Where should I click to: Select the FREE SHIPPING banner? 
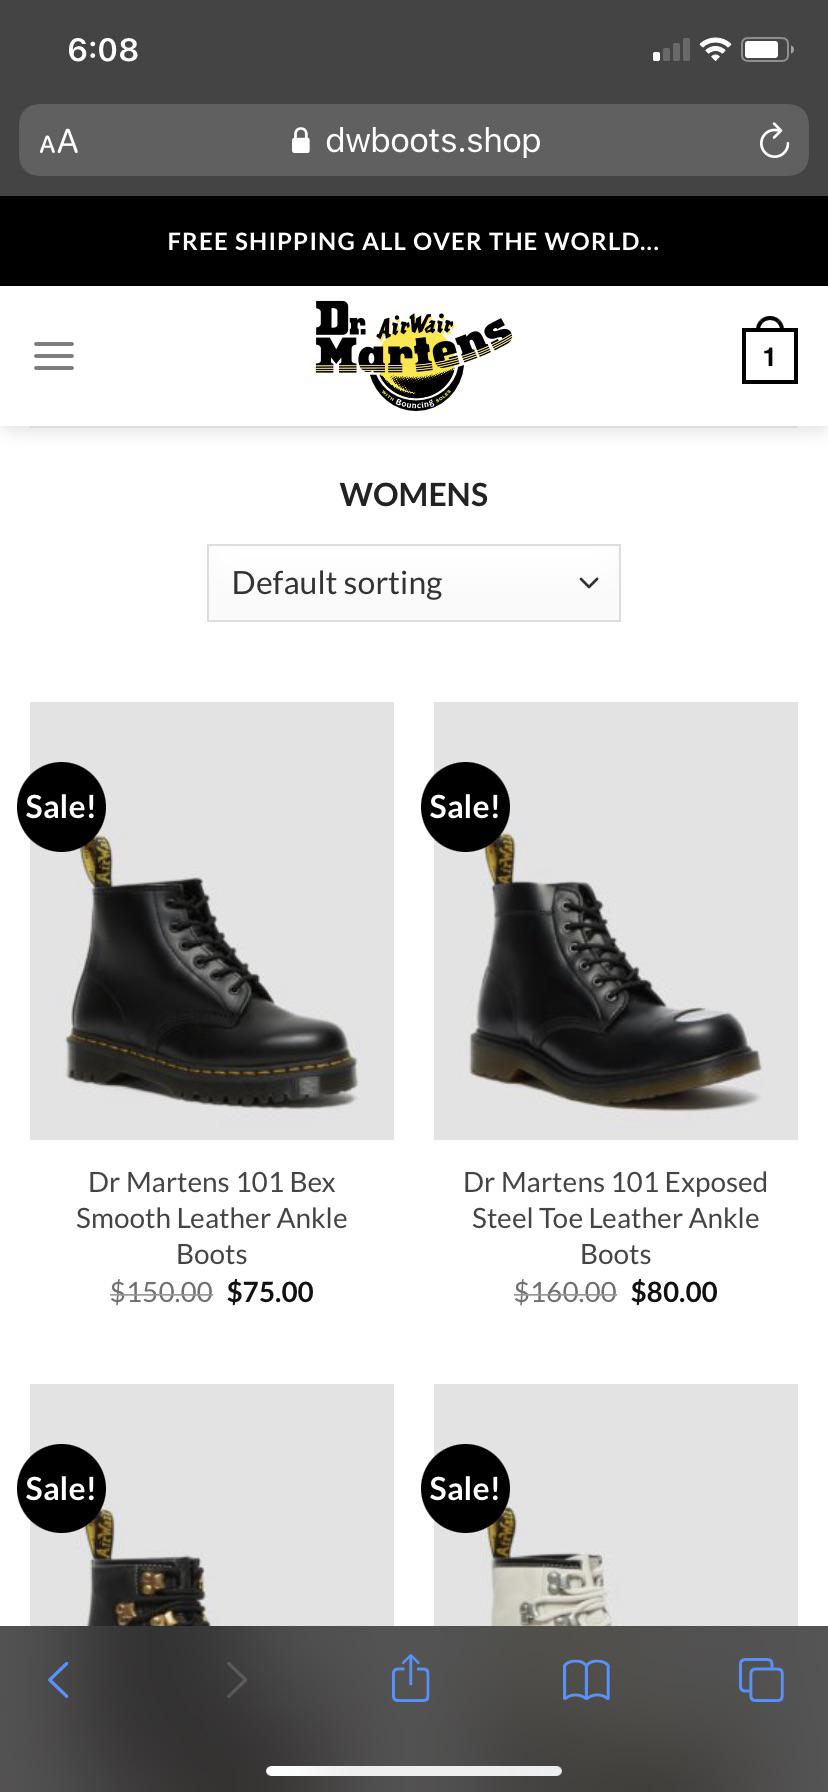[x=413, y=240]
